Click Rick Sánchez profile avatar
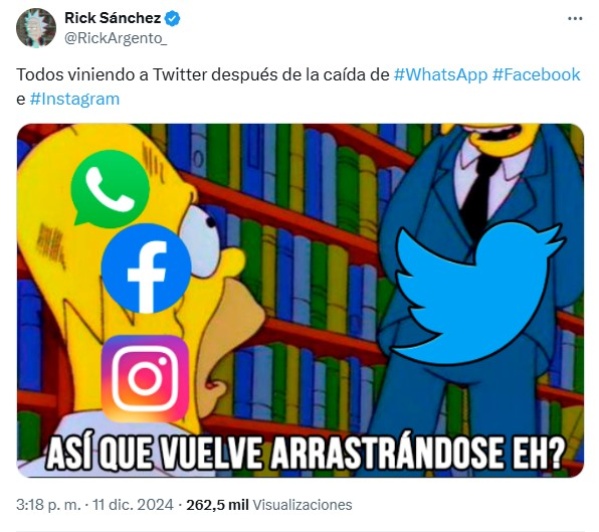The width and height of the screenshot is (599, 532). click(x=36, y=28)
